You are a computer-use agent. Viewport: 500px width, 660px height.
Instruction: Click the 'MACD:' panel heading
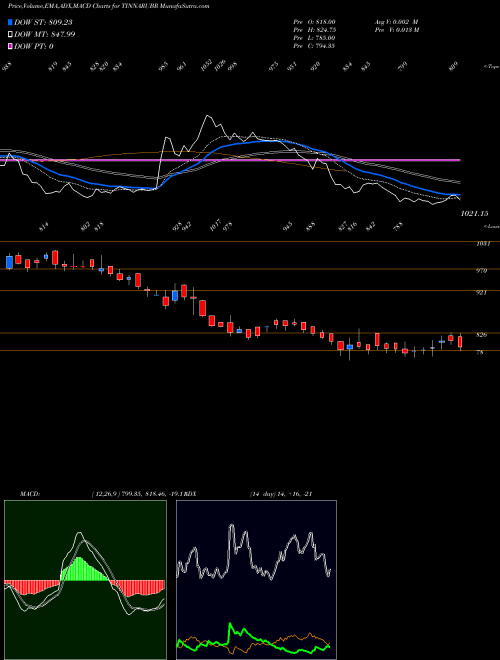click(x=30, y=494)
